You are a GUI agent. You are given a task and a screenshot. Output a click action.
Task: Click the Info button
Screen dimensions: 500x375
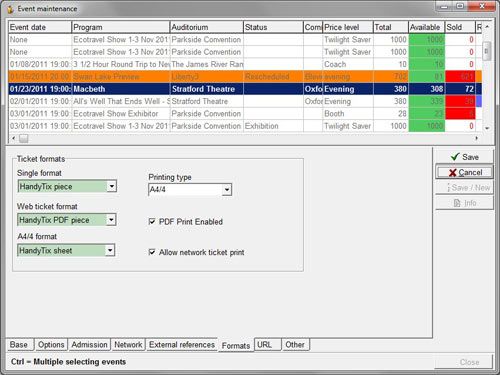(464, 203)
